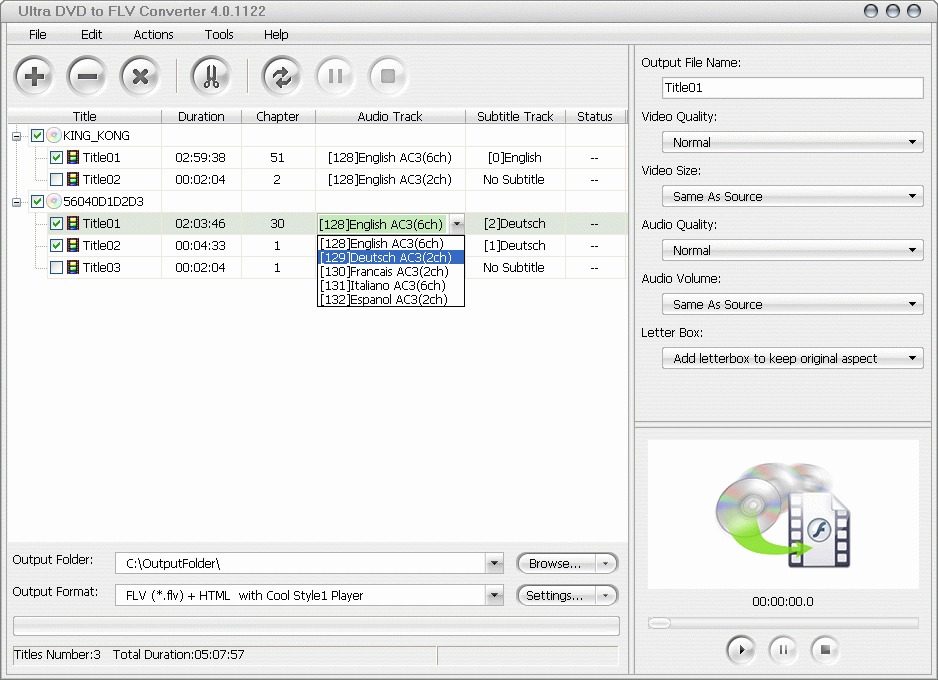The width and height of the screenshot is (938, 680).
Task: Click the 56040D1D2D3 disc icon
Action: click(54, 202)
